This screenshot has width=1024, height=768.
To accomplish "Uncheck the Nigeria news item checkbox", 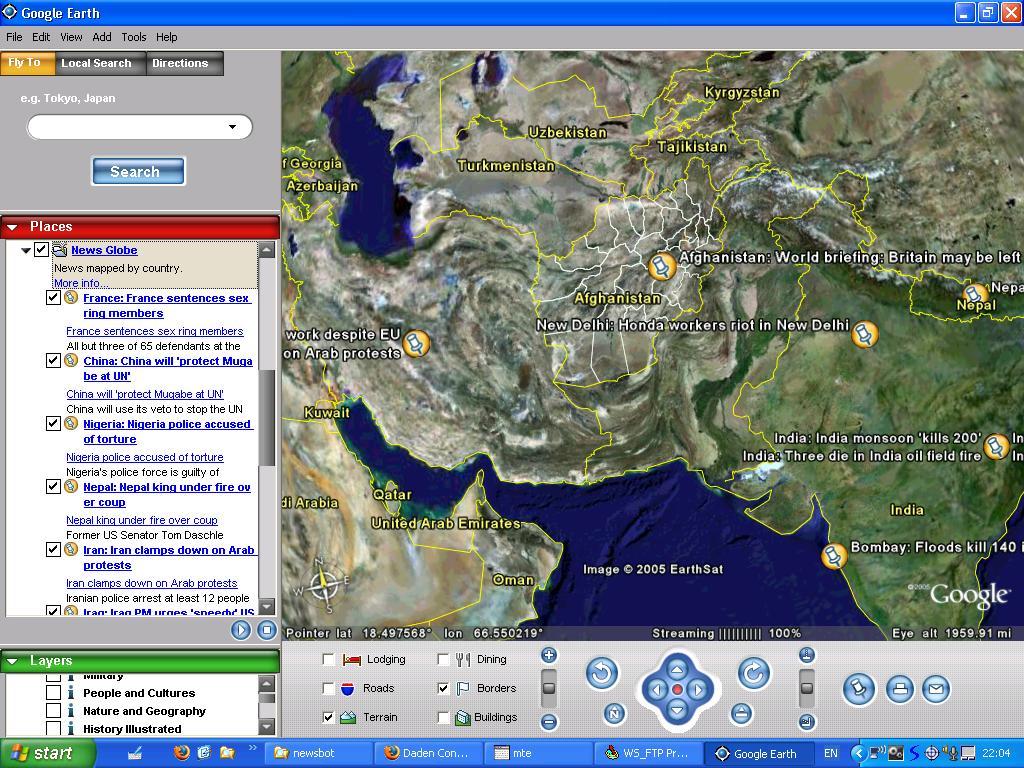I will 54,424.
